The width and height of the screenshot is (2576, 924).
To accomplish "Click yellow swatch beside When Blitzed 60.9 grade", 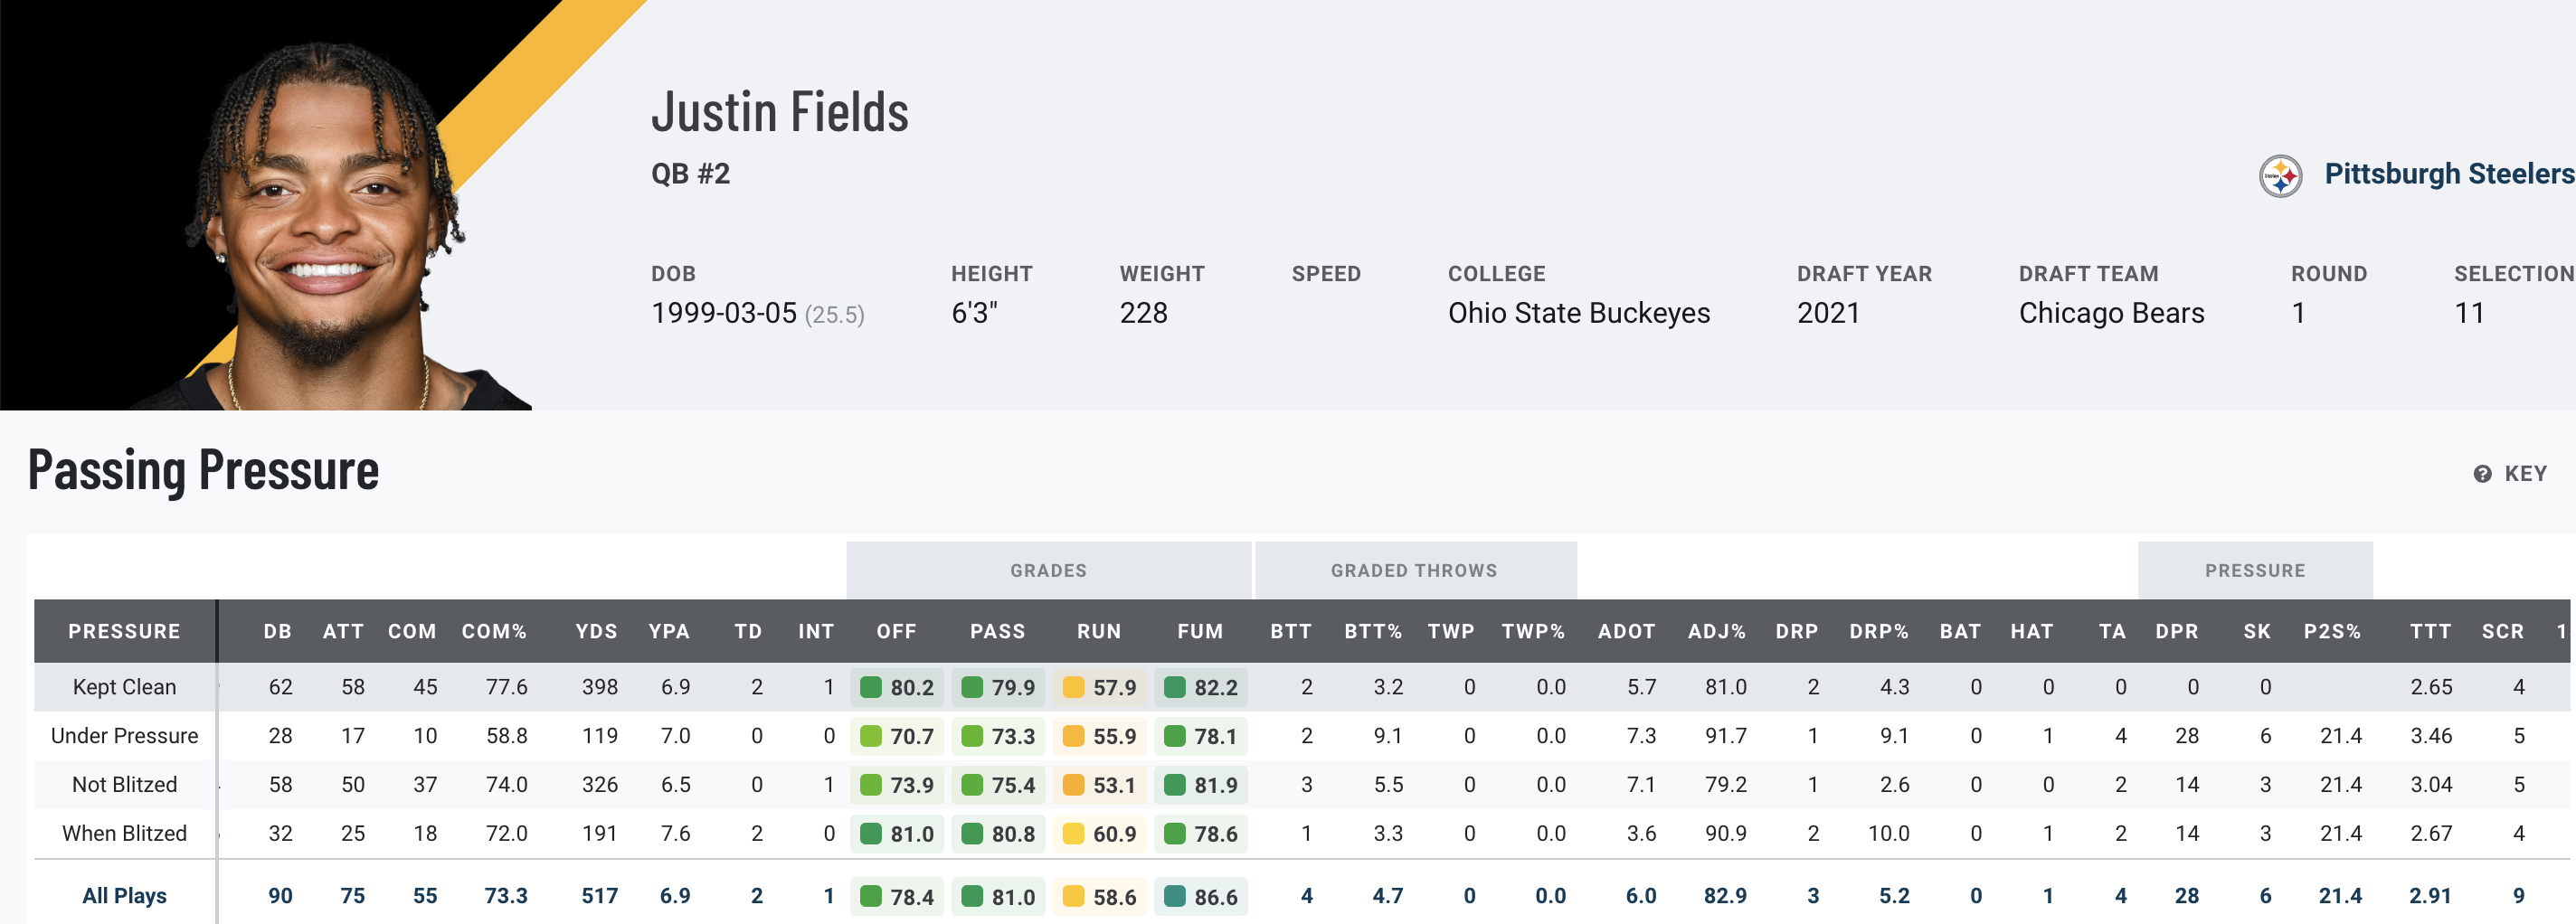I will [x=1073, y=833].
